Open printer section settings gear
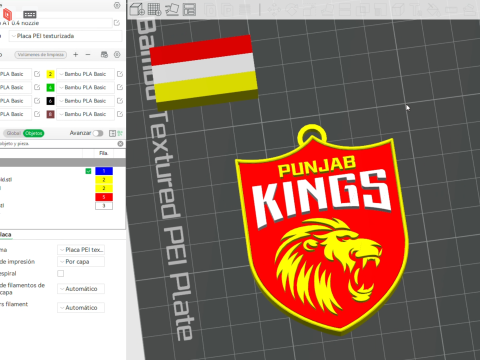 [x=117, y=5]
